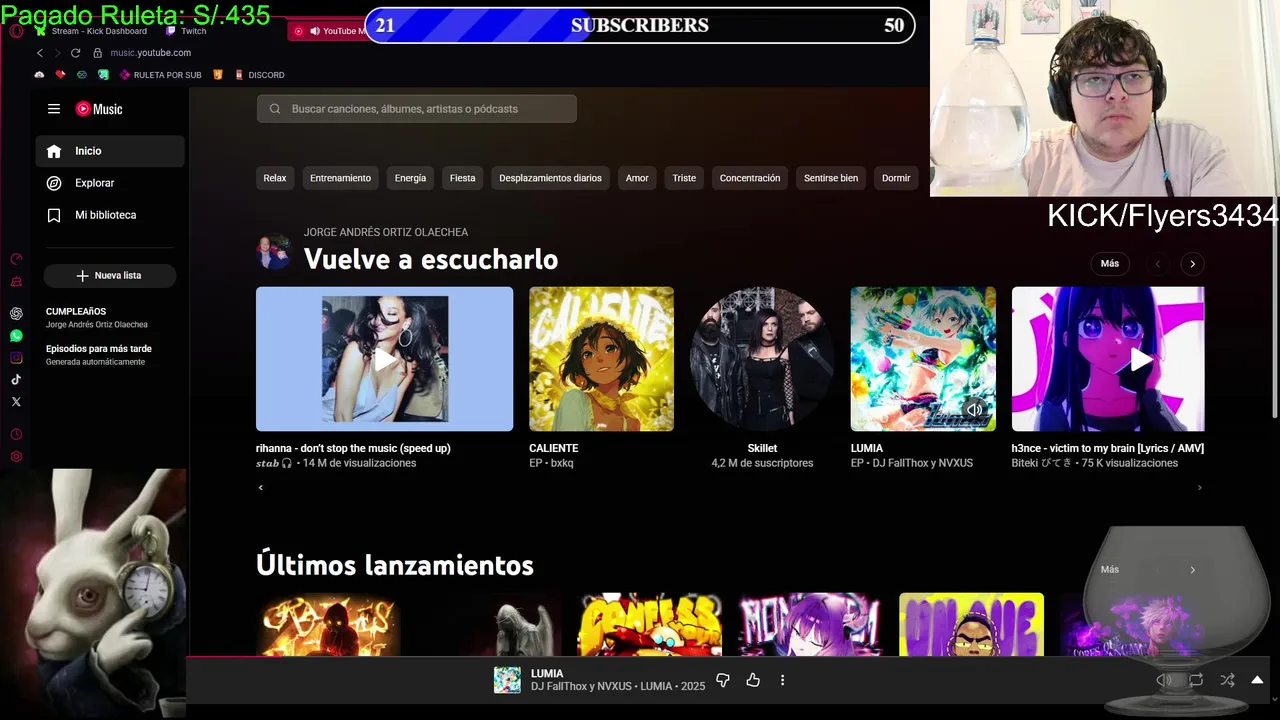Select the Energía mood chip
This screenshot has height=720, width=1280.
pyautogui.click(x=410, y=178)
